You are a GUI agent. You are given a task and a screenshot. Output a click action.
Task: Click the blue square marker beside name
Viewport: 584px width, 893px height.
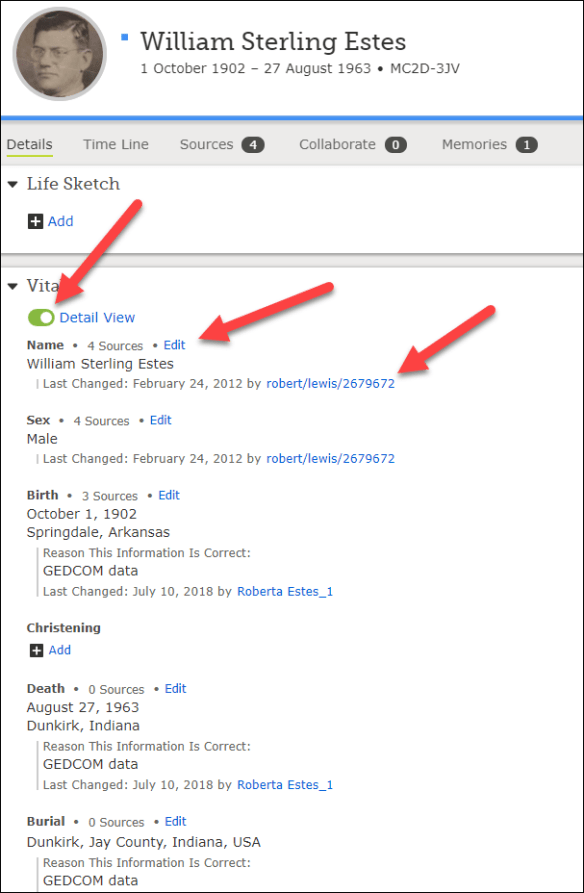(125, 38)
